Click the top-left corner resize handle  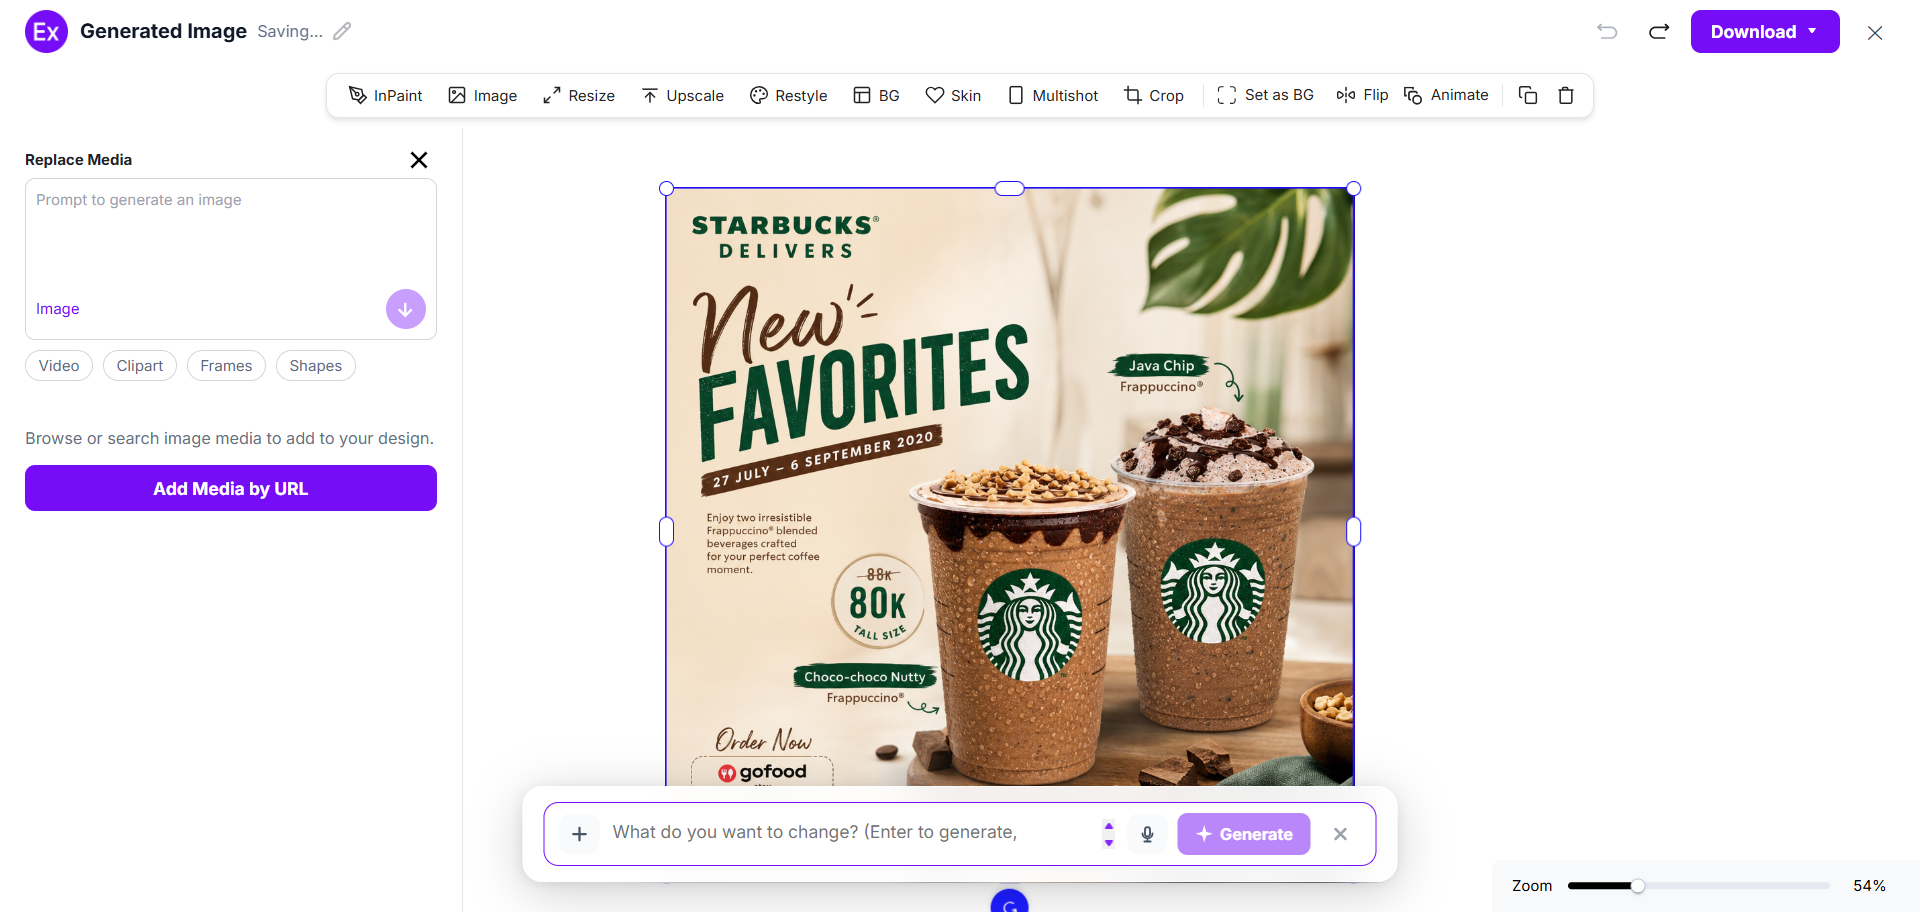click(x=667, y=188)
